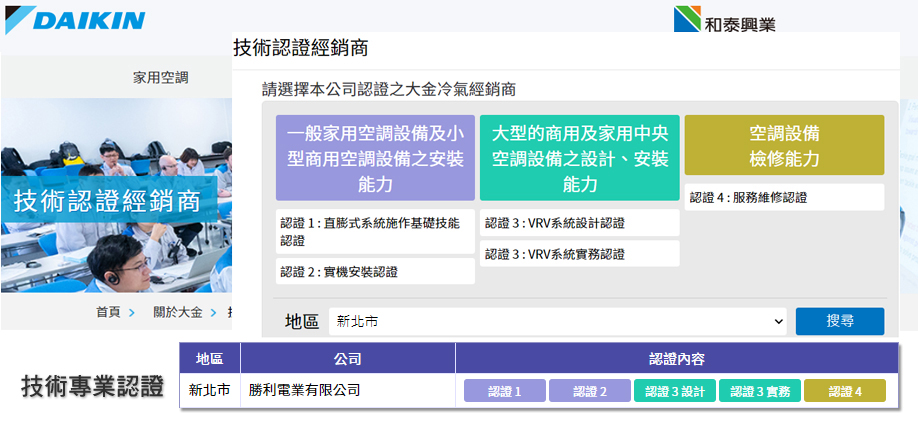Click the 技術認證經銷商 panel heading

[301, 48]
